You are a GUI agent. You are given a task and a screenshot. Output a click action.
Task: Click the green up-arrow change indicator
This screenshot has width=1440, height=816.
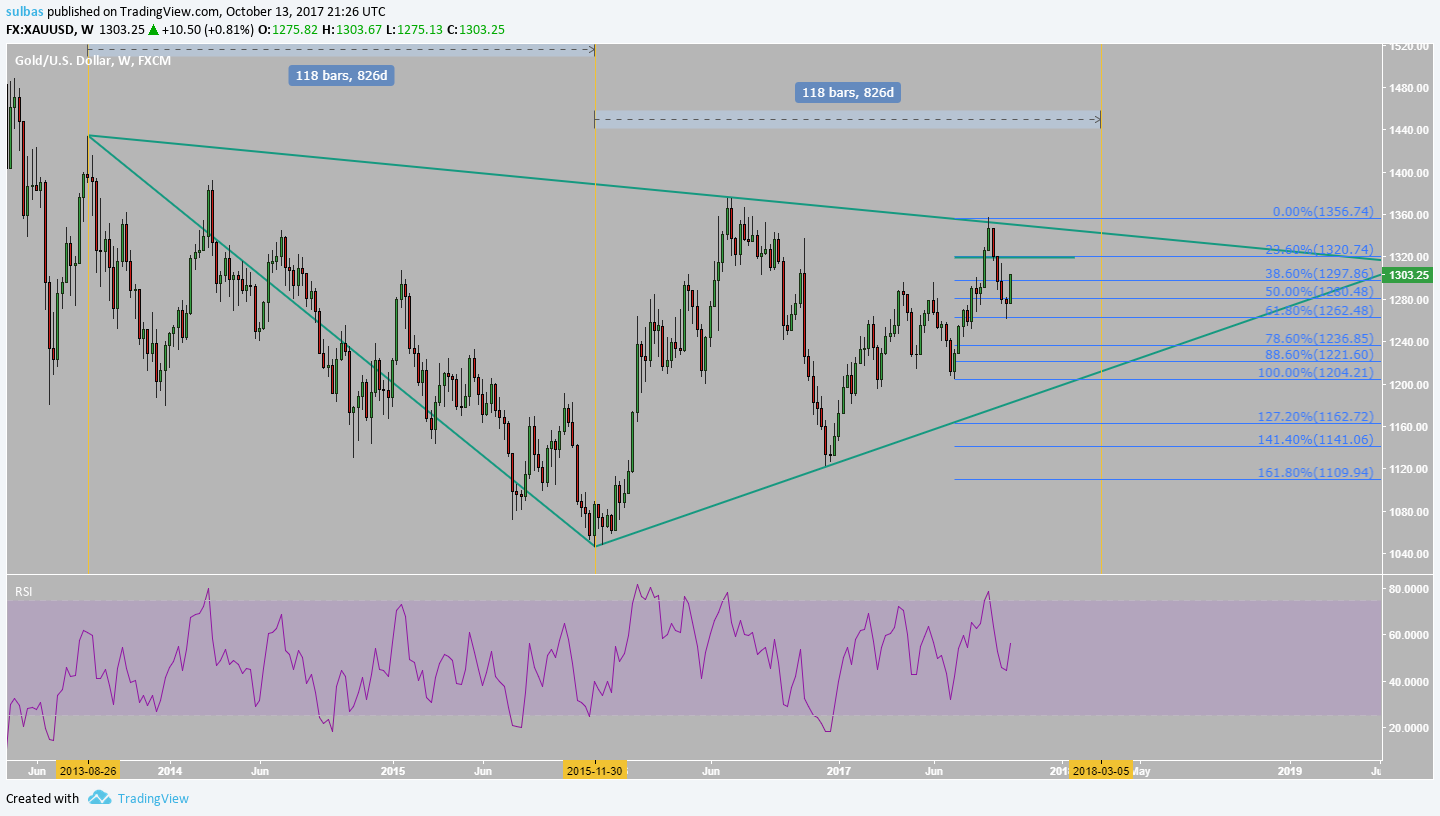click(153, 29)
